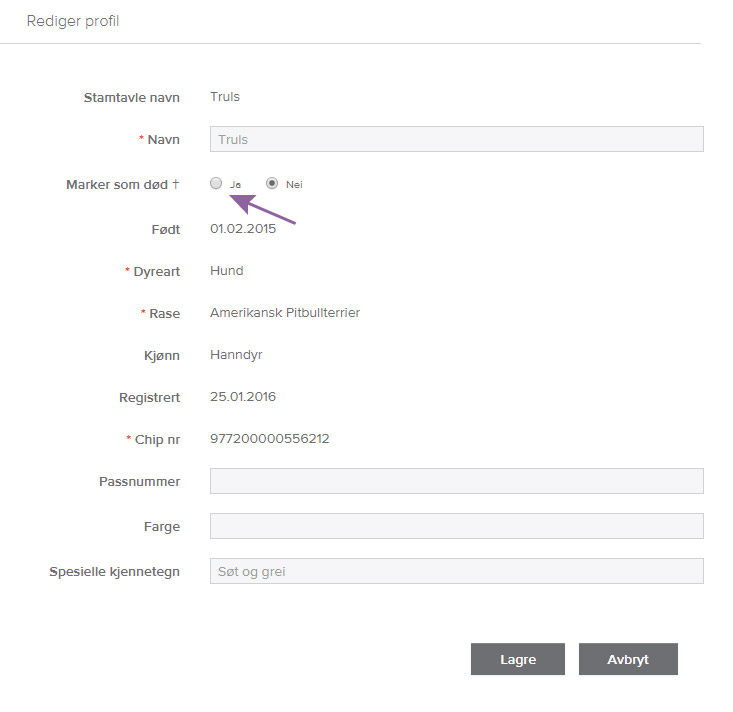Click the Navn input field containing Truls
Screen dimensions: 733x712
pos(456,140)
